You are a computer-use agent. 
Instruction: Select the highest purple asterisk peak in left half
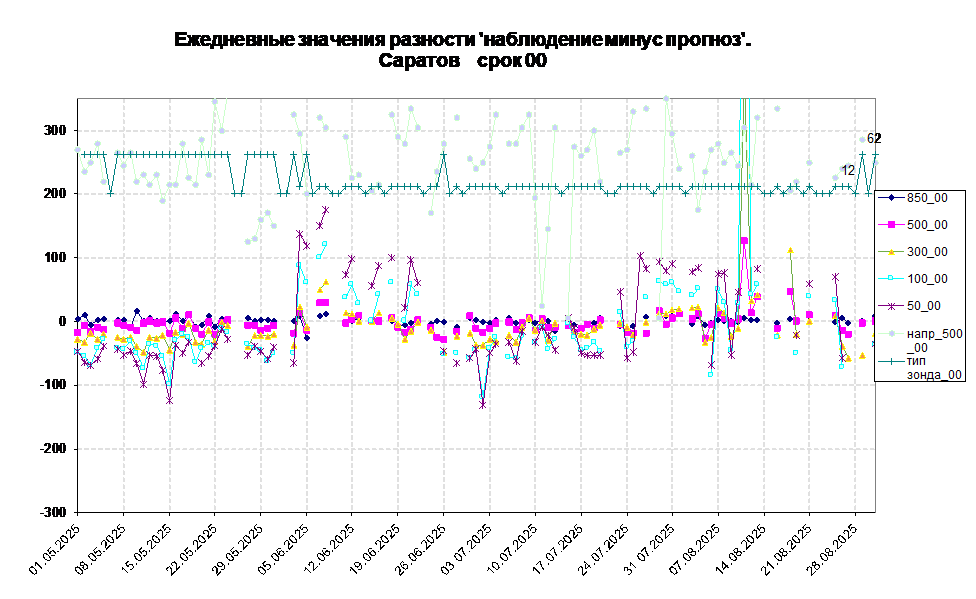click(x=326, y=210)
